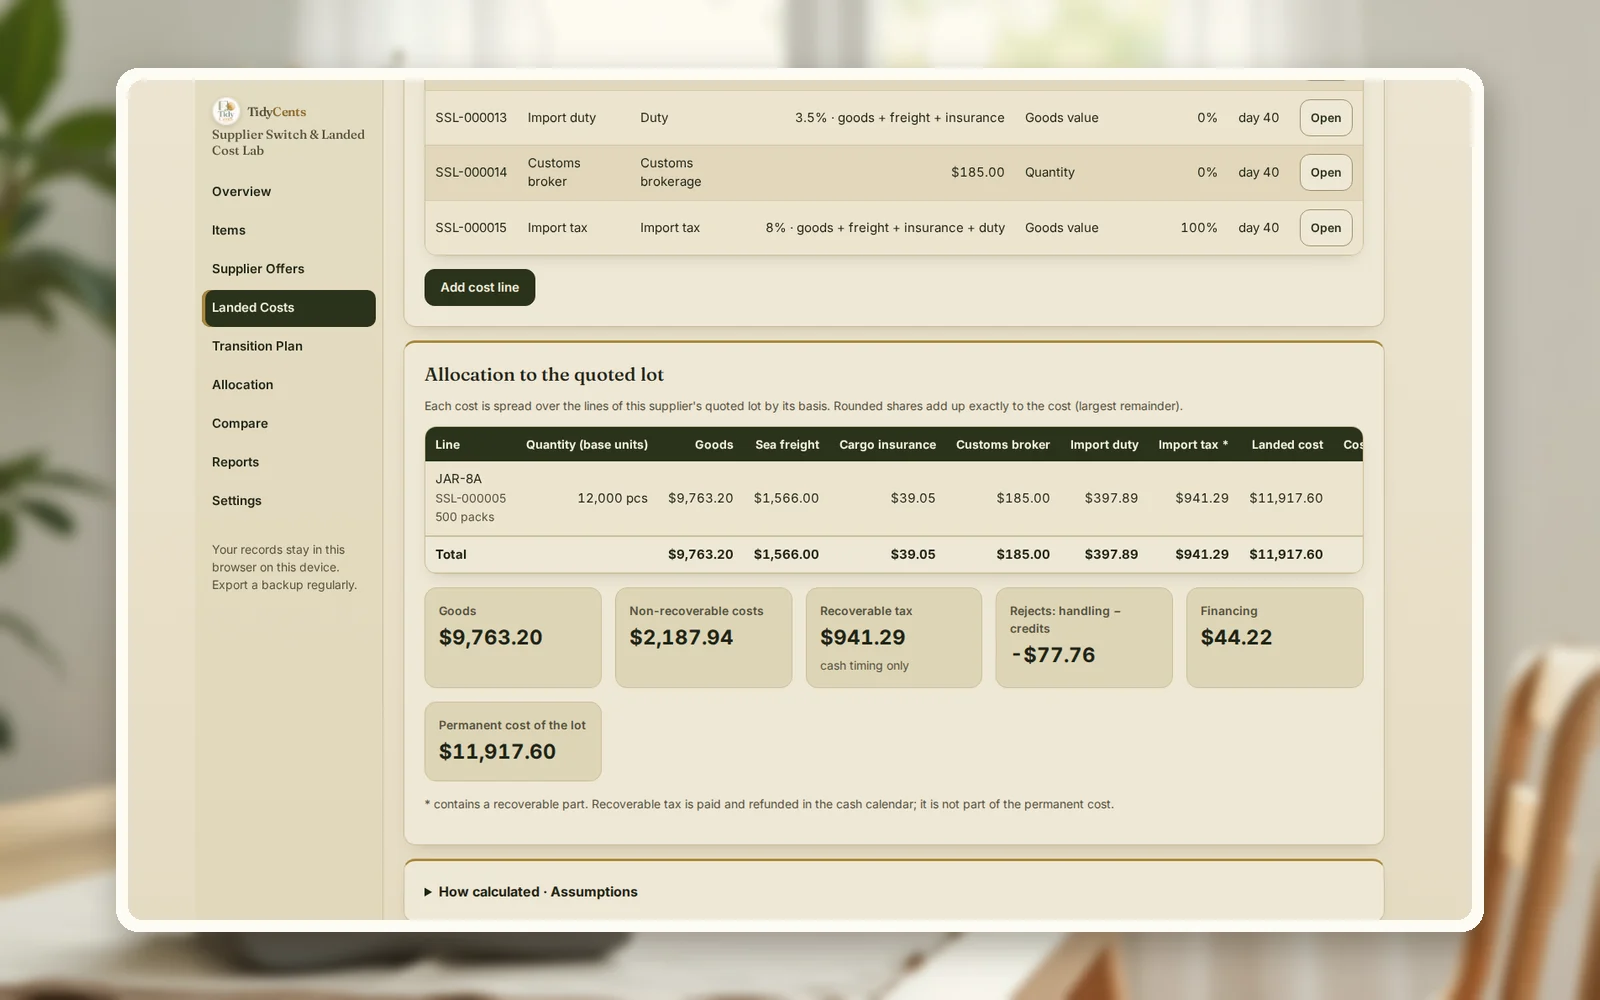Click the Allocation to the quoted lot heading
The height and width of the screenshot is (1000, 1600).
tap(544, 375)
